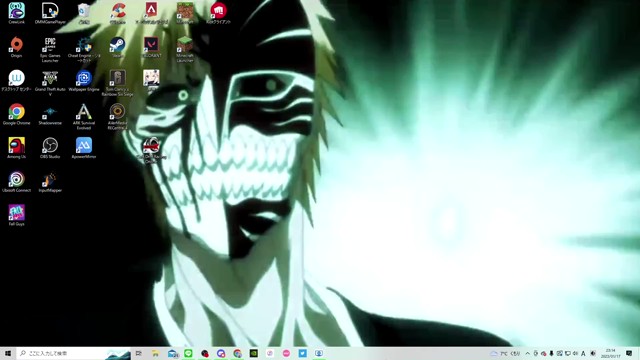Open the Mail app on the taskbar
This screenshot has height=360, width=640.
[x=173, y=353]
